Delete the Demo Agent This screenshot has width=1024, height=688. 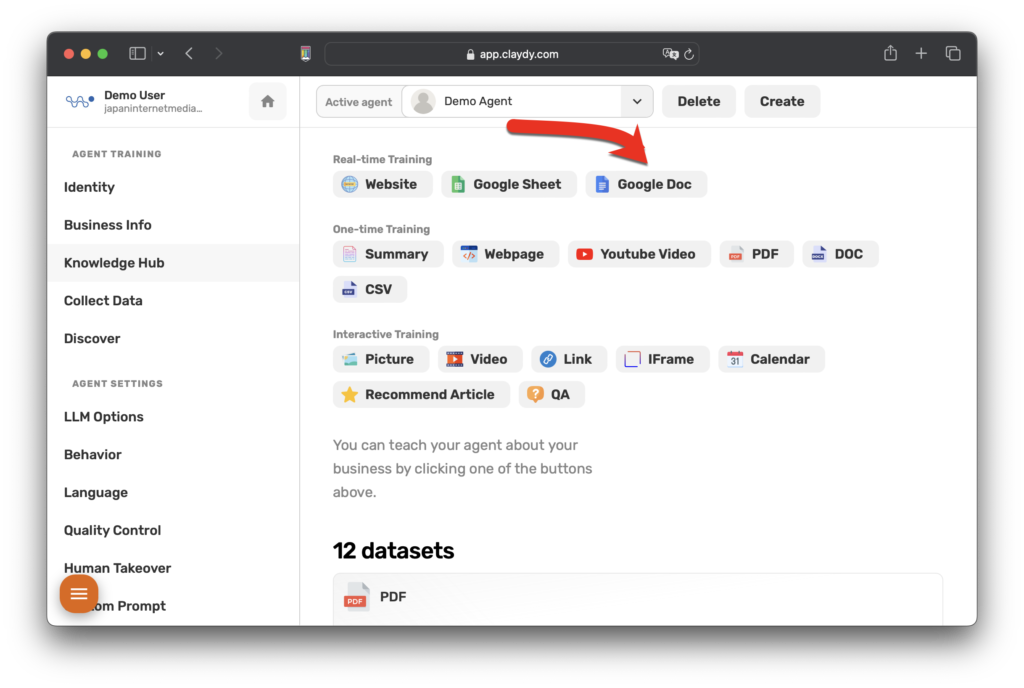698,102
